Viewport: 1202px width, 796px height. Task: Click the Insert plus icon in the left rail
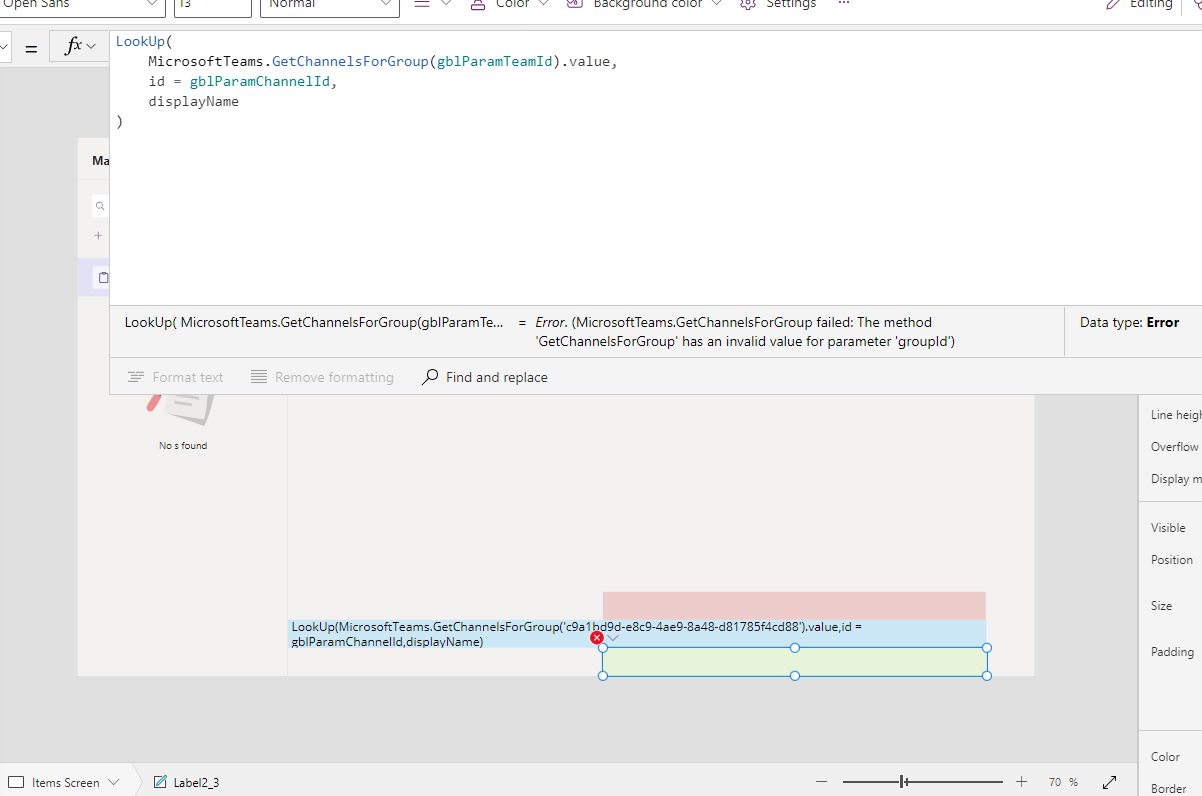[x=98, y=236]
